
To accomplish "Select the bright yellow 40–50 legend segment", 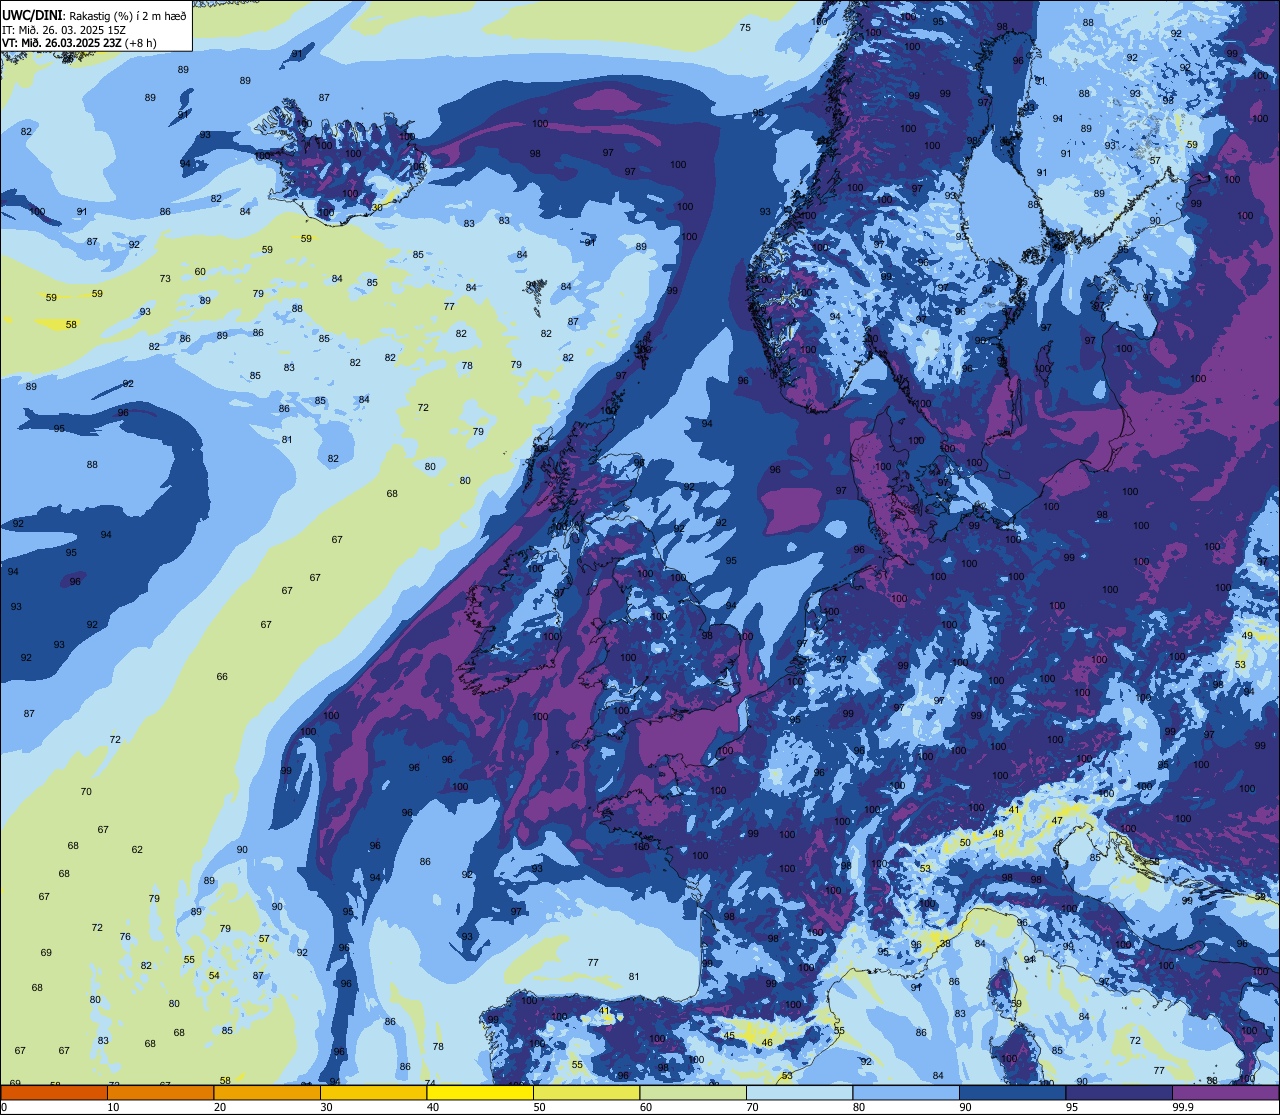I will click(480, 1093).
